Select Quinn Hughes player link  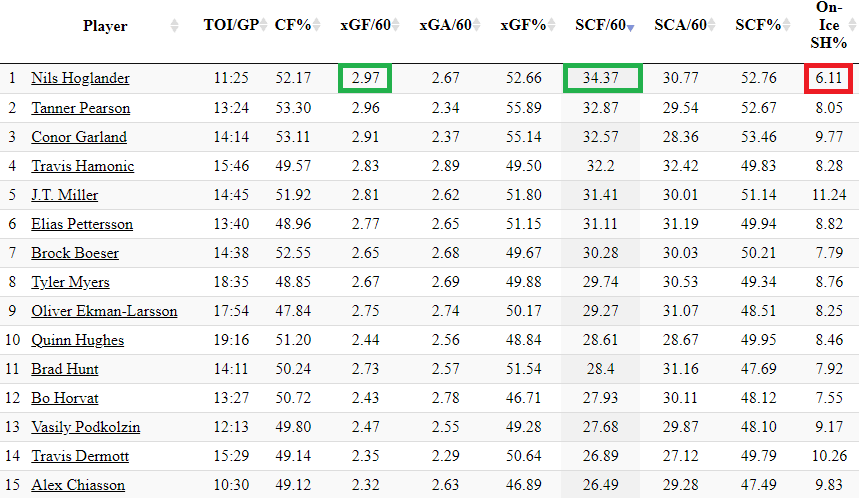pos(77,340)
